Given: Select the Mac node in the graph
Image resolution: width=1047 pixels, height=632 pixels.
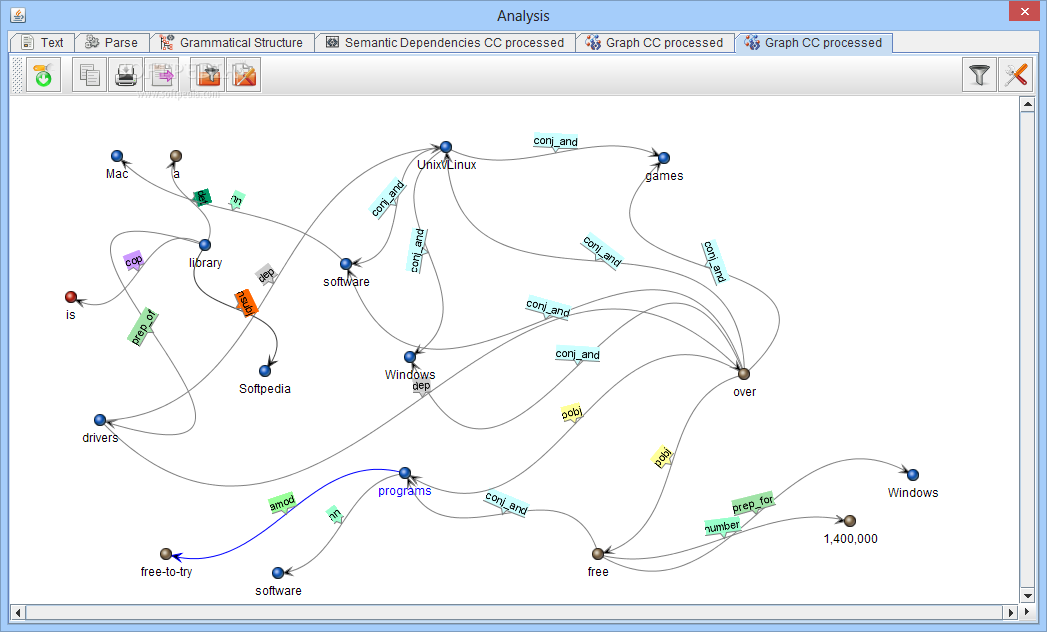Looking at the screenshot, I should pyautogui.click(x=117, y=156).
